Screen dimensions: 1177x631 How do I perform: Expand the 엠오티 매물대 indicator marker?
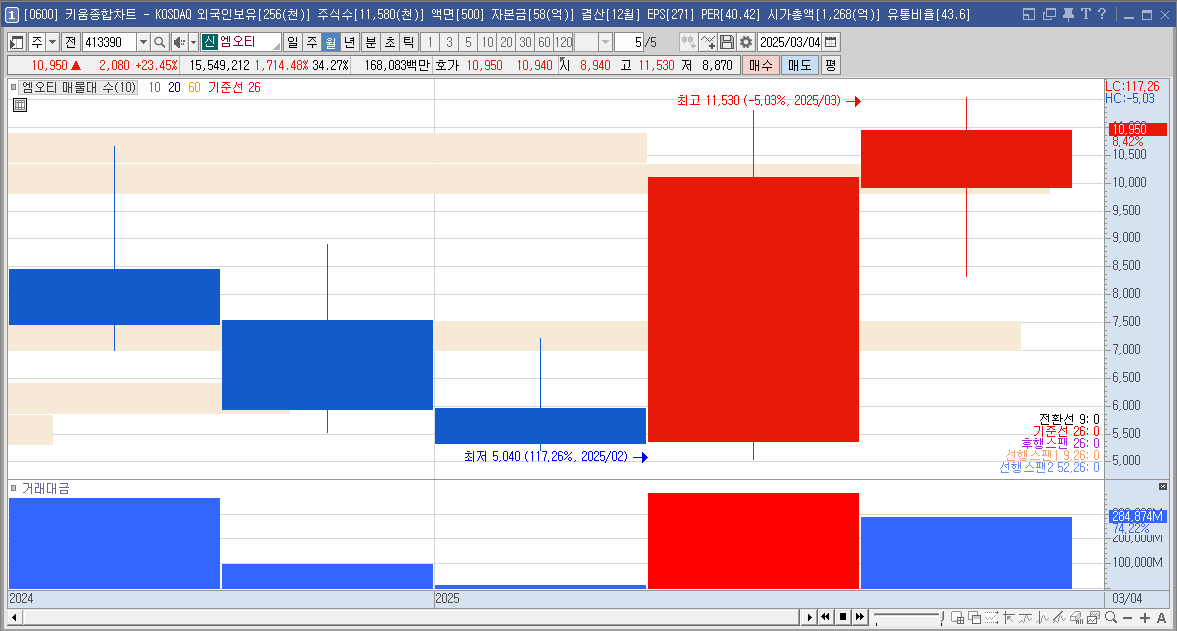(x=14, y=87)
